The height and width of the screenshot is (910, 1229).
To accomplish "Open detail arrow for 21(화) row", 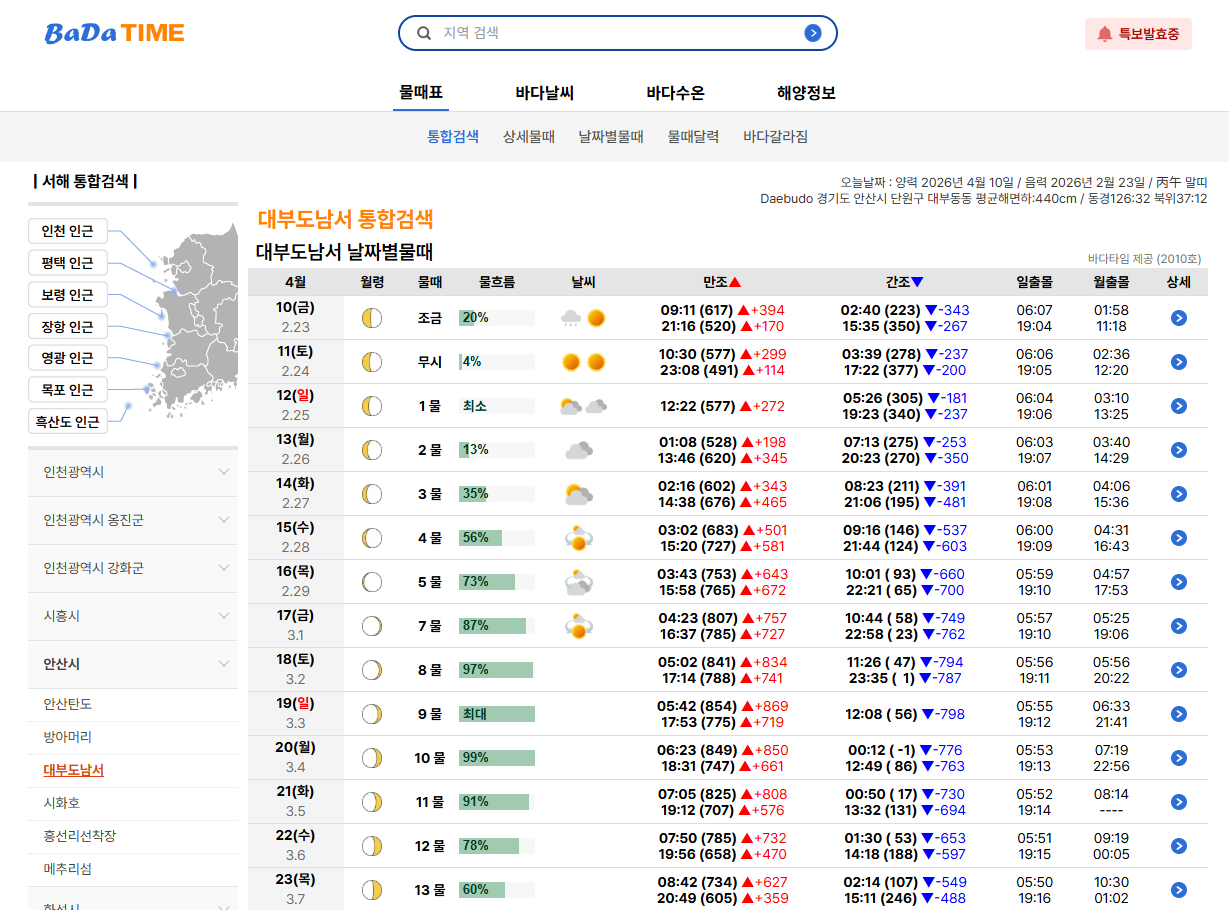I will click(1179, 802).
